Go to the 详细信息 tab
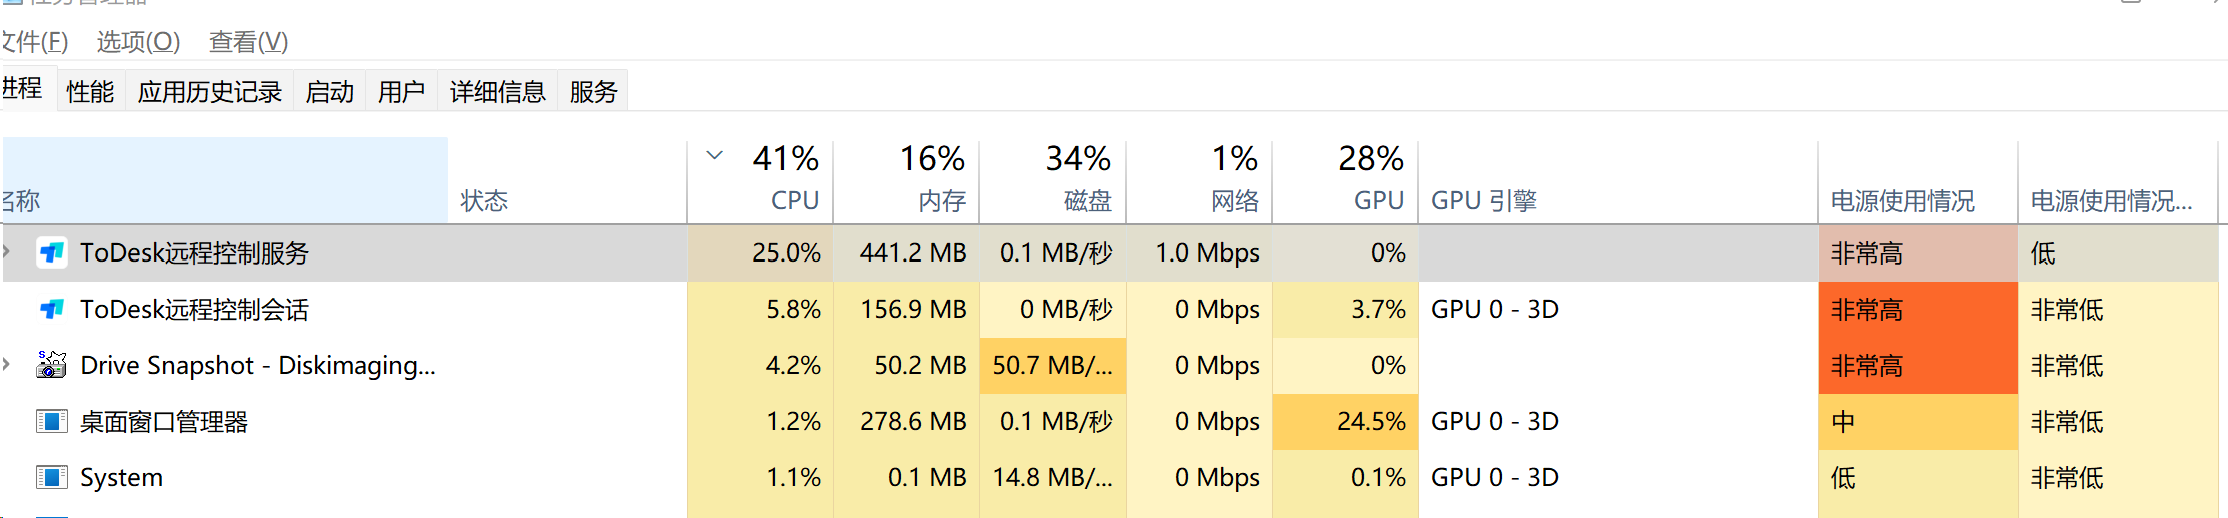2228x518 pixels. coord(497,92)
